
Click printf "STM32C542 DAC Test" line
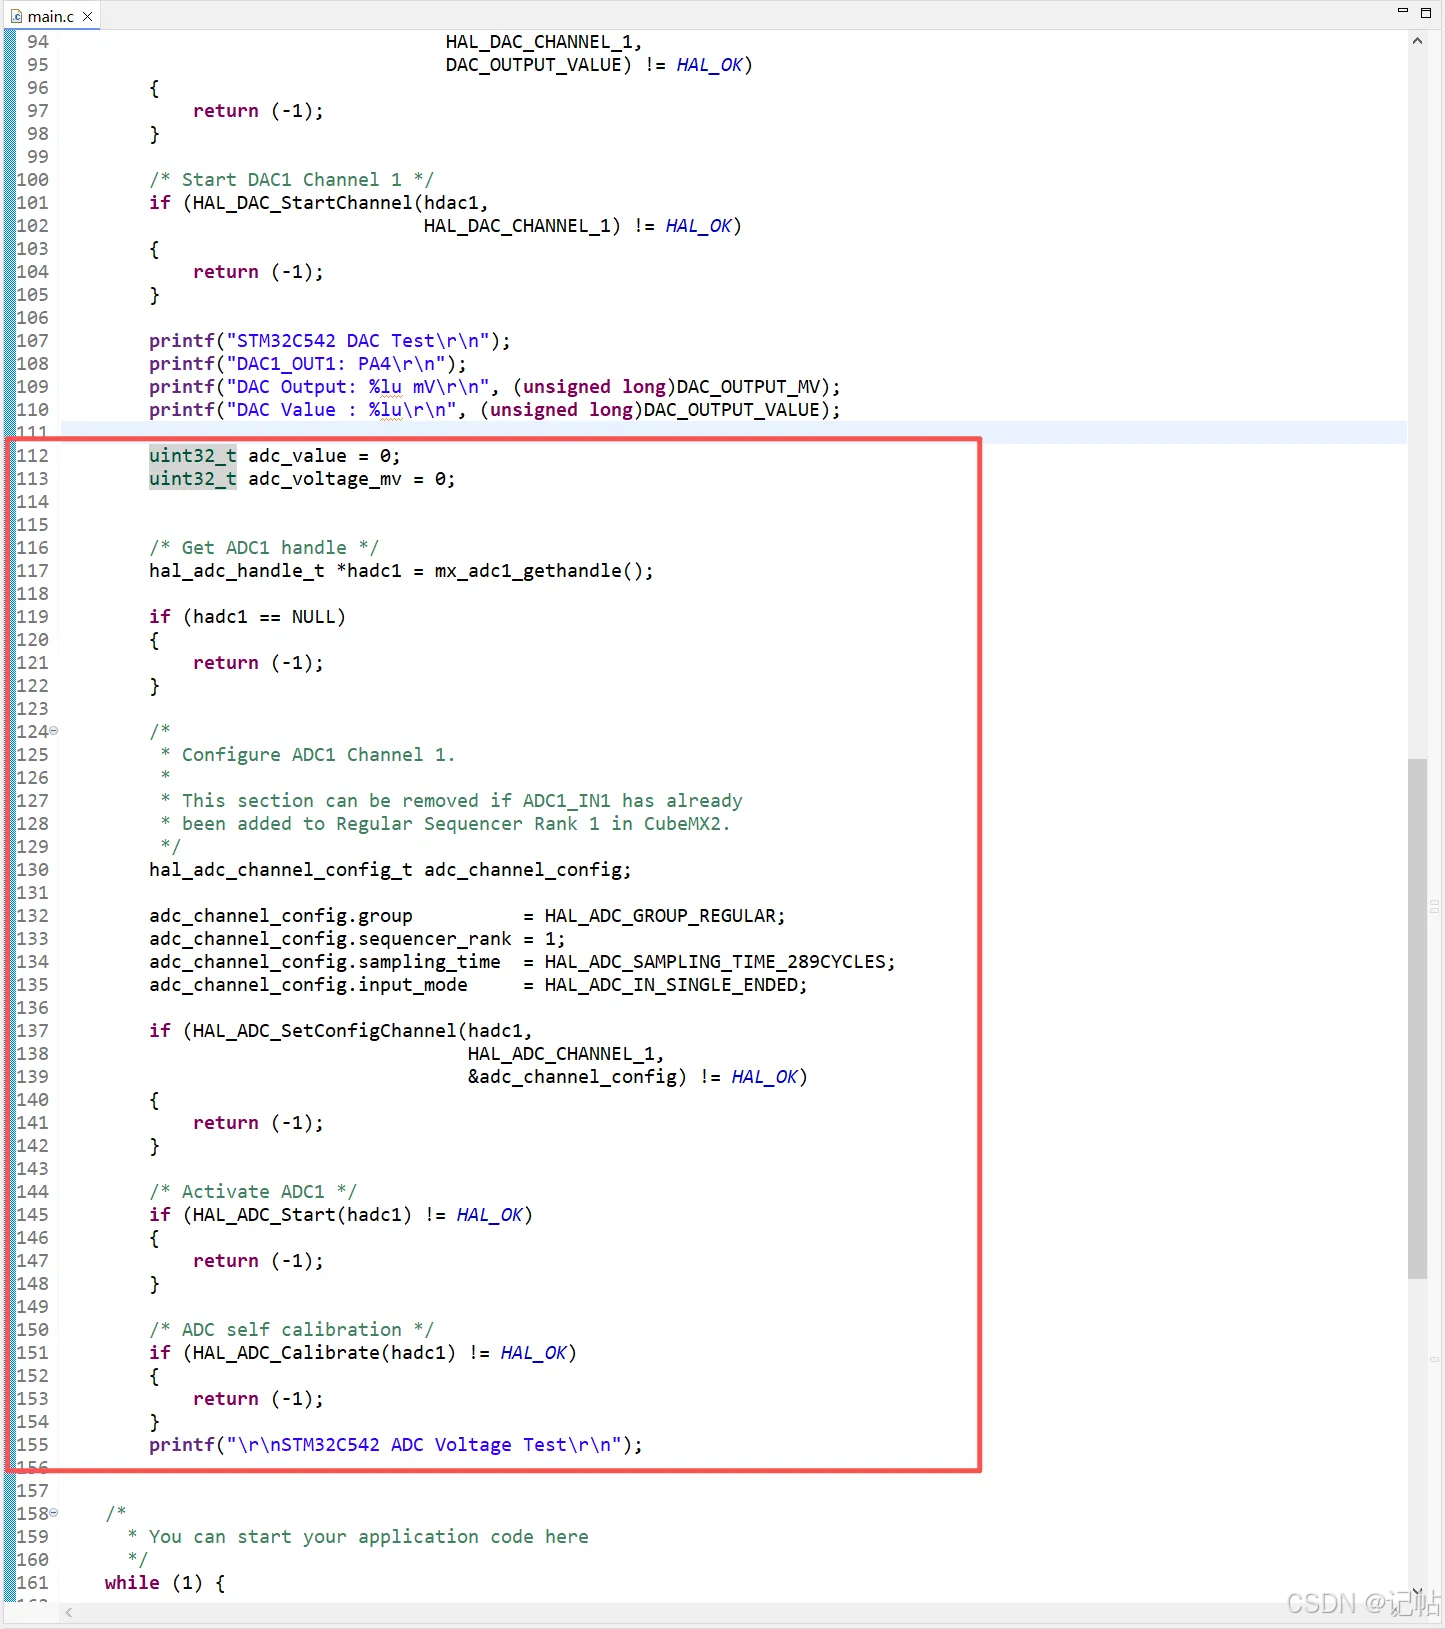[330, 341]
